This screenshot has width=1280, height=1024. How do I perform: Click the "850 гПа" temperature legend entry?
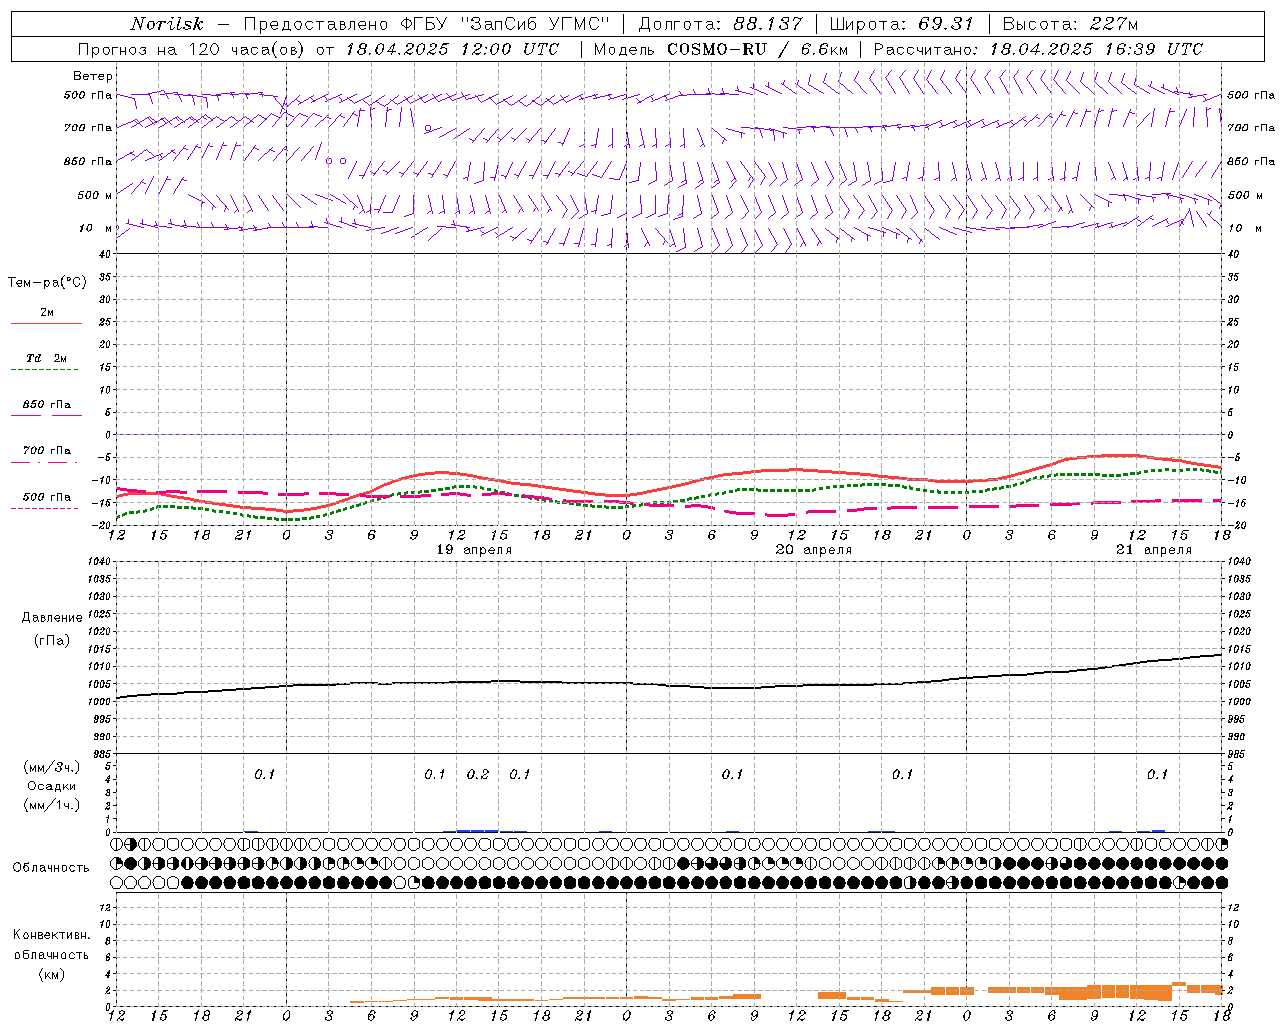[x=47, y=405]
